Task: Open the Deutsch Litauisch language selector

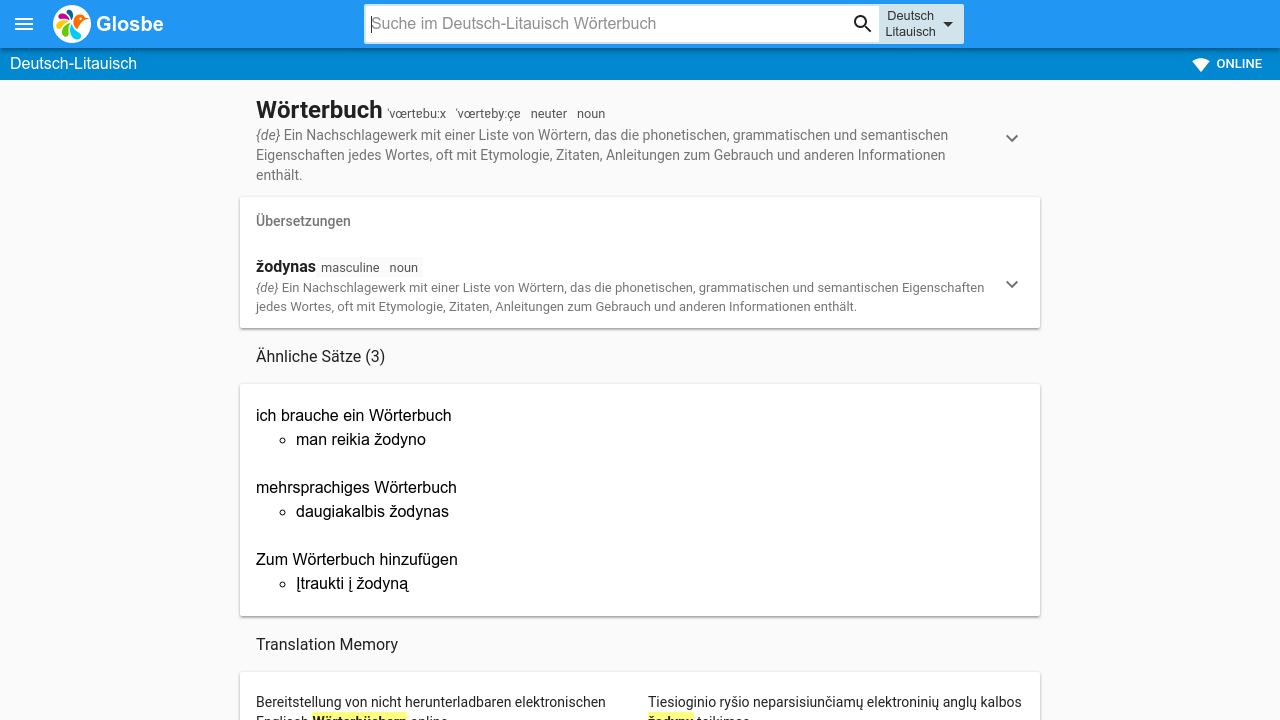Action: pos(921,24)
